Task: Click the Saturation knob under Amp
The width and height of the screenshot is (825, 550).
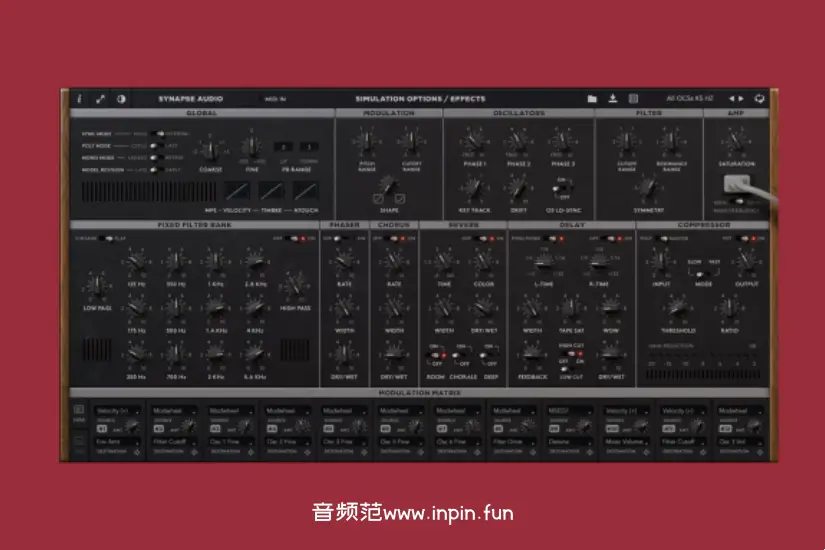Action: (736, 142)
